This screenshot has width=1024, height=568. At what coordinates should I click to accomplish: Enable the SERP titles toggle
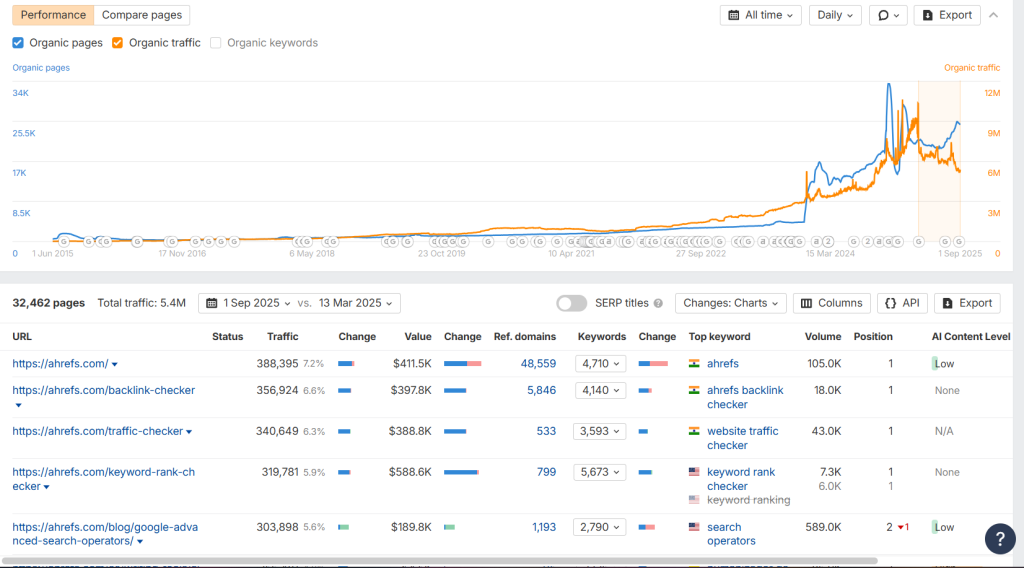pos(571,303)
